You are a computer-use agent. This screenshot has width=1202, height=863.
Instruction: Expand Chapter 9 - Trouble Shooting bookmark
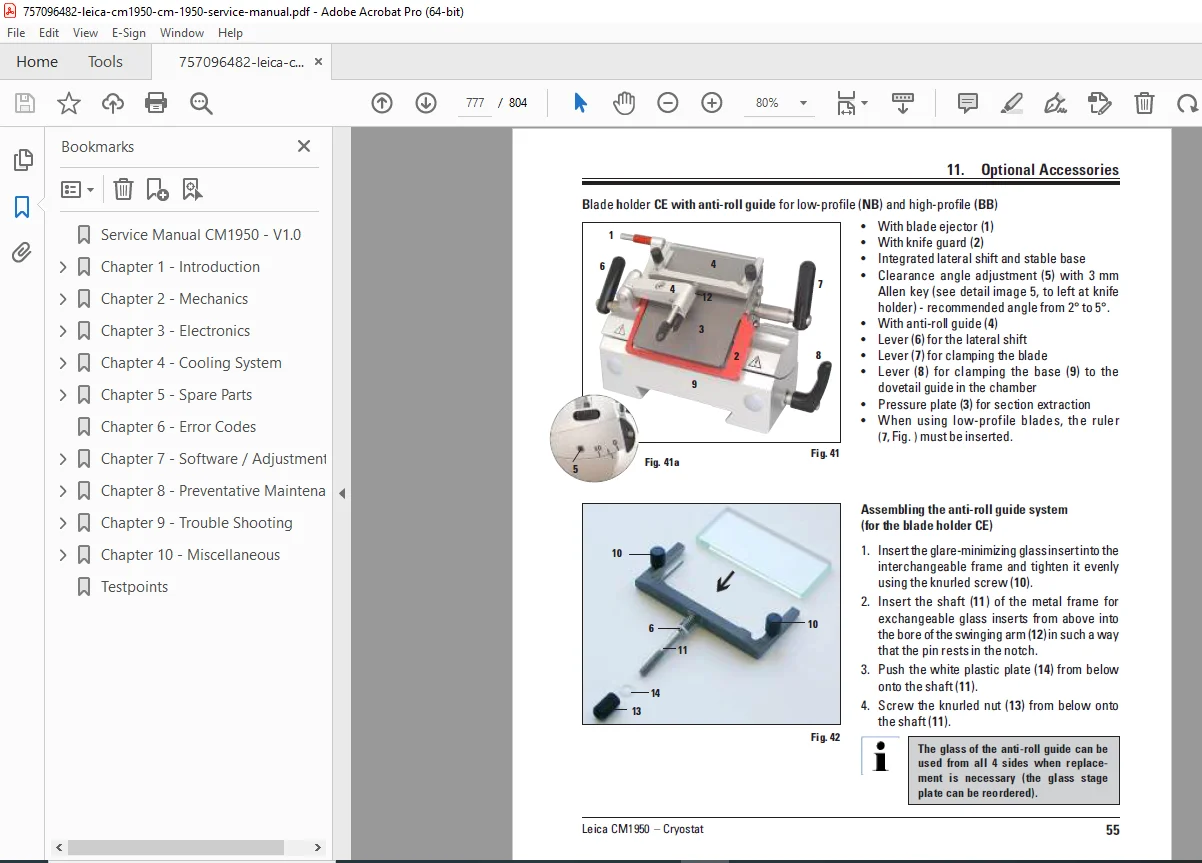click(x=63, y=523)
